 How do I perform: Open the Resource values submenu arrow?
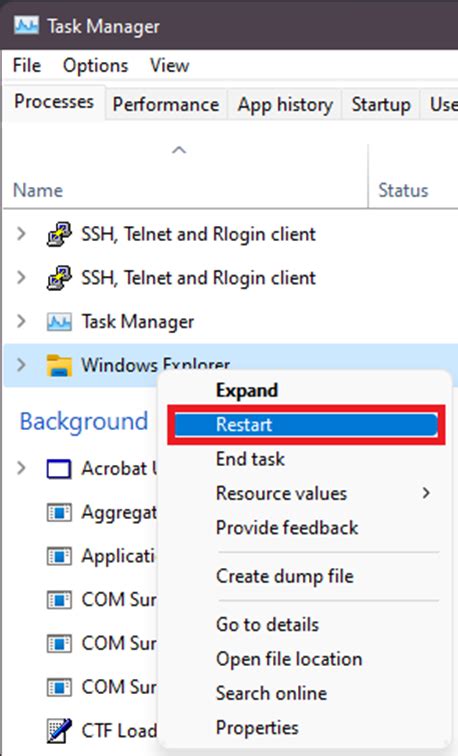click(426, 493)
